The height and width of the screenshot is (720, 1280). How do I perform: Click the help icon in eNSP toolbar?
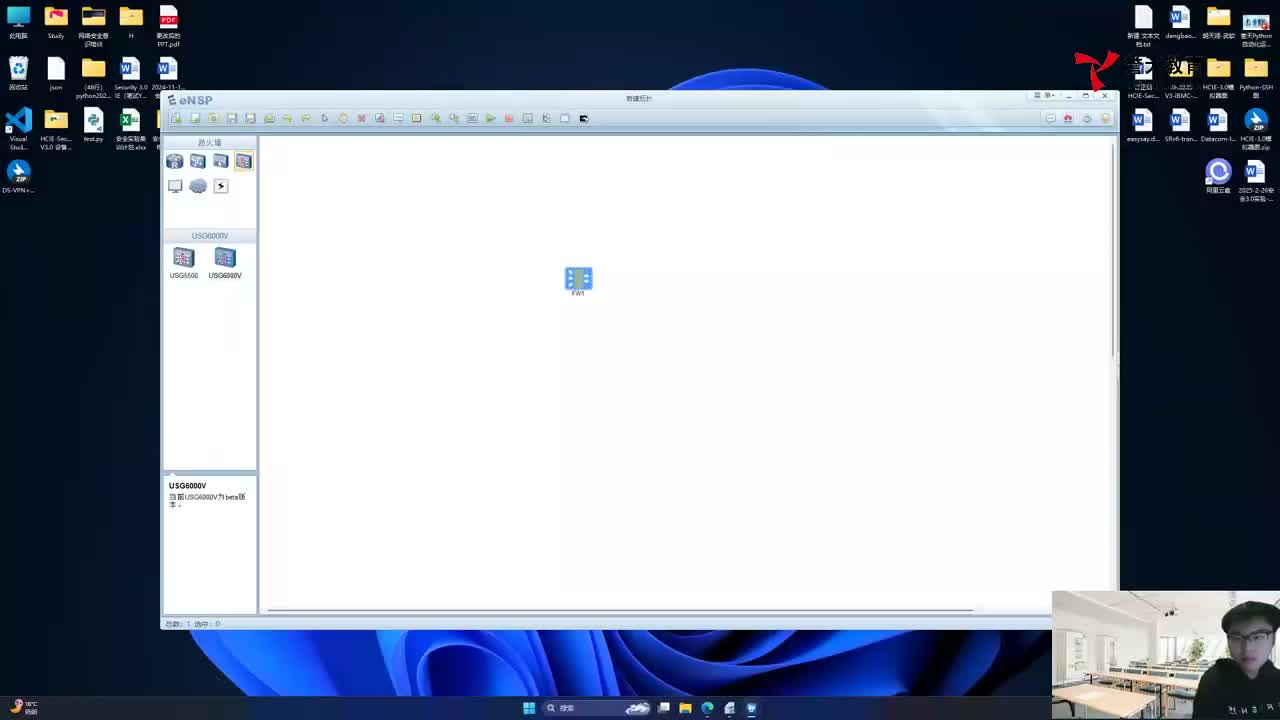coord(1105,118)
